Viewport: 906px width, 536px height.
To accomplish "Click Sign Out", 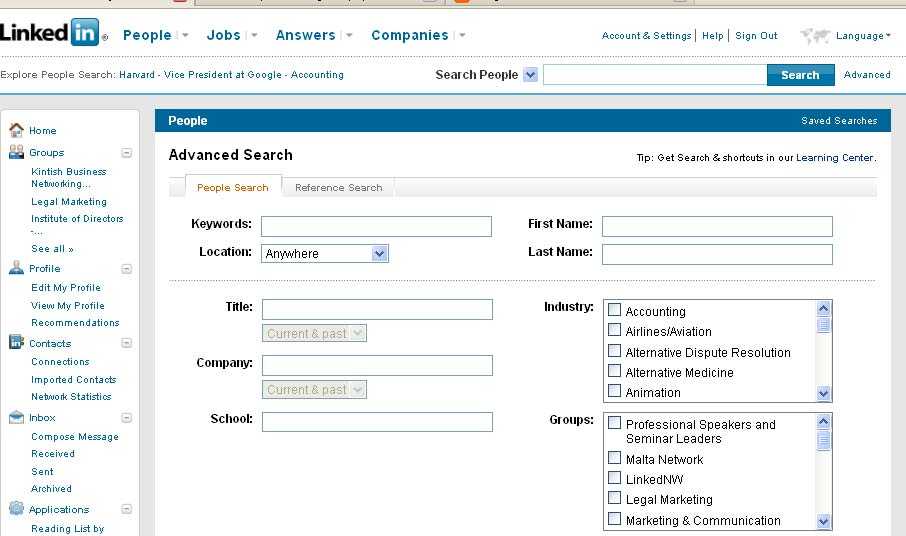I will pos(756,36).
